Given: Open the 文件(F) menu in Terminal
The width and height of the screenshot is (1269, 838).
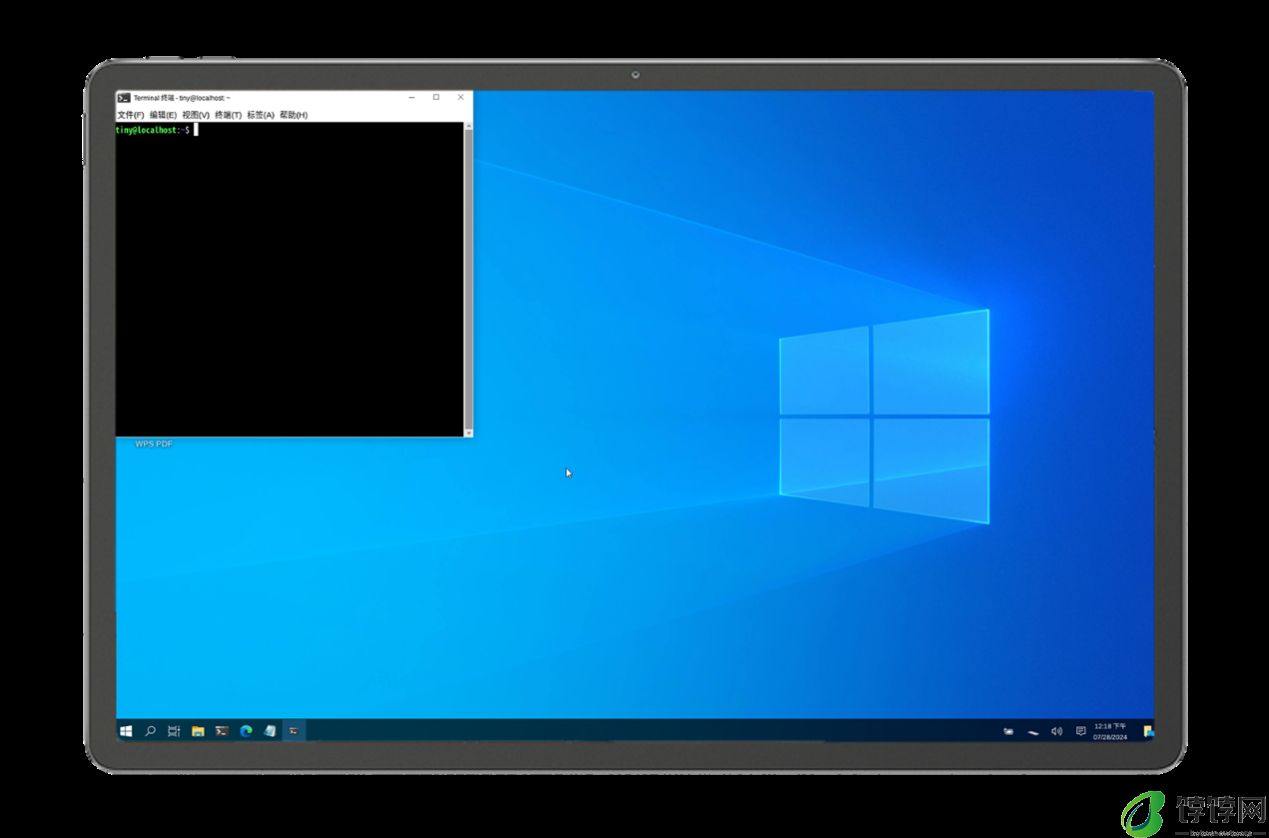Looking at the screenshot, I should click(130, 115).
